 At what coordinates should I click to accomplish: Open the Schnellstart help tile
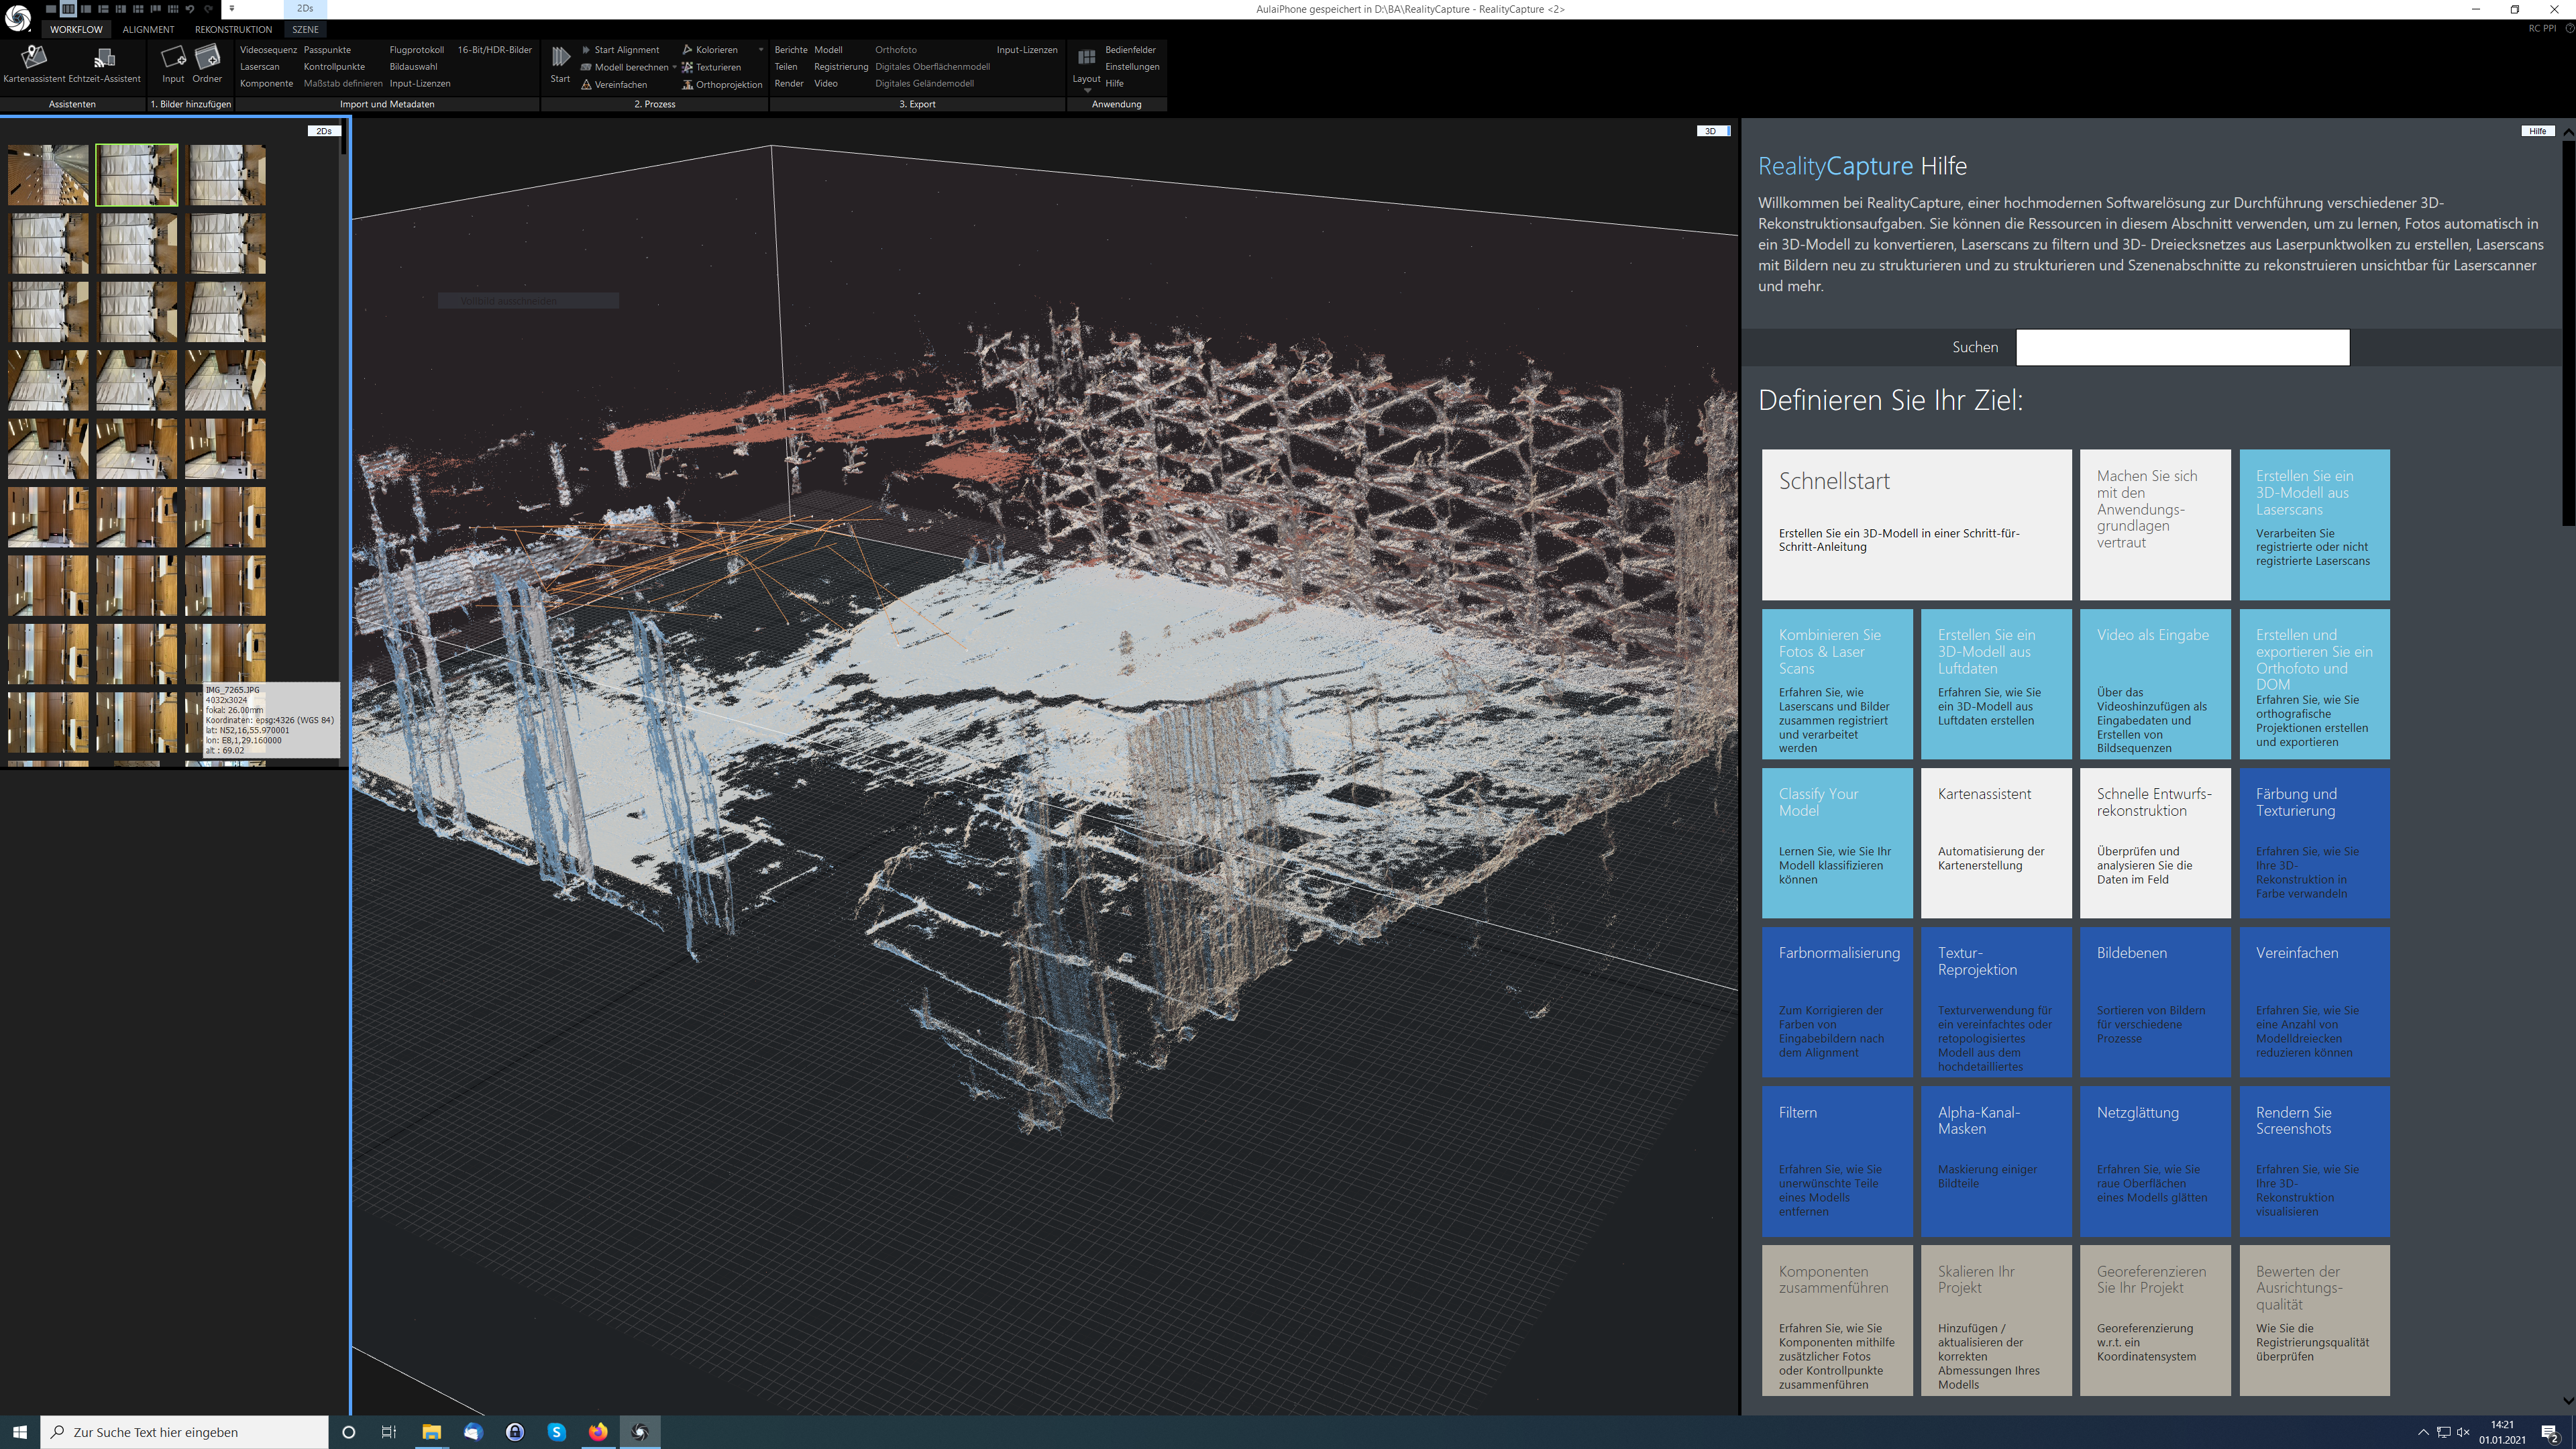1916,524
